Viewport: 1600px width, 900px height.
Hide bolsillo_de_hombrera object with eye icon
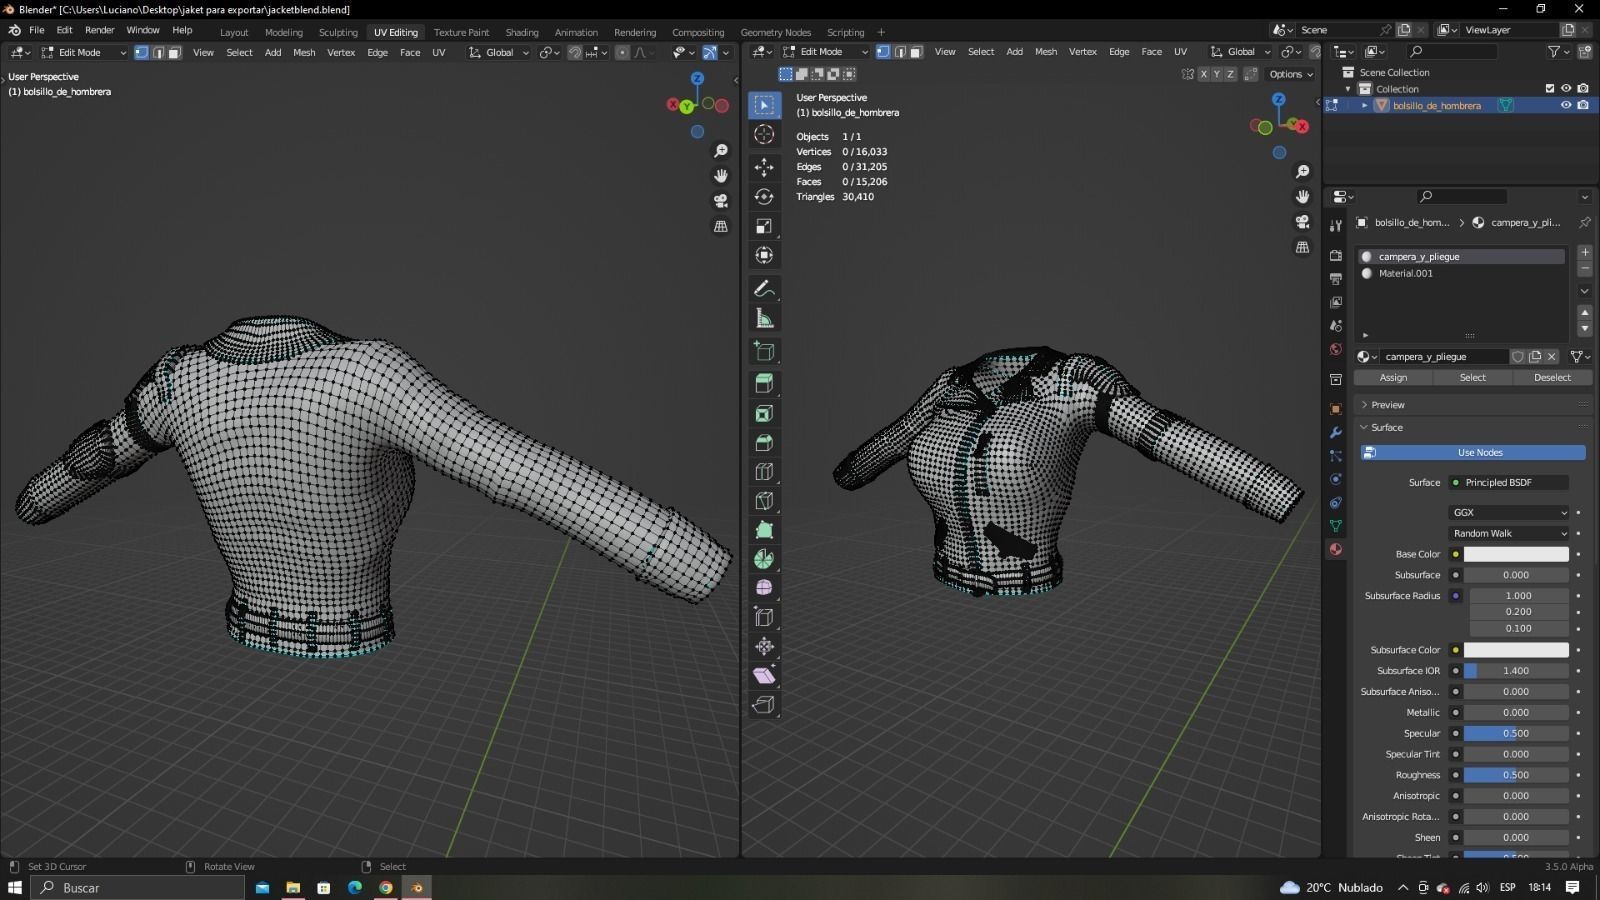coord(1566,105)
